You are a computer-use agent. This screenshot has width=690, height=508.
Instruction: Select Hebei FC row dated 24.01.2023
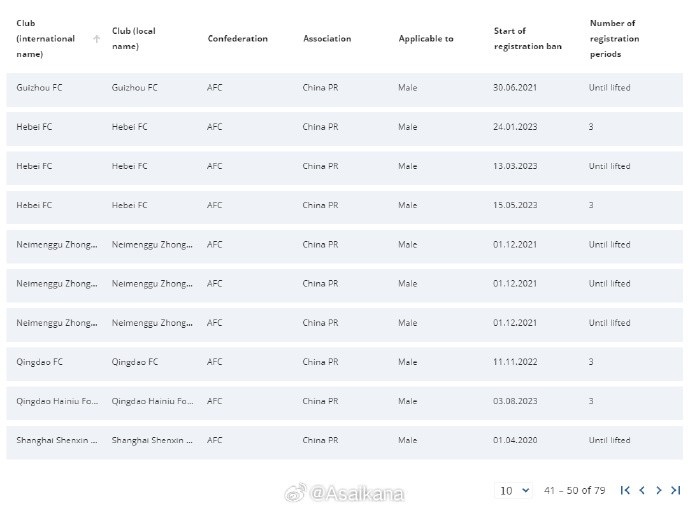click(345, 129)
